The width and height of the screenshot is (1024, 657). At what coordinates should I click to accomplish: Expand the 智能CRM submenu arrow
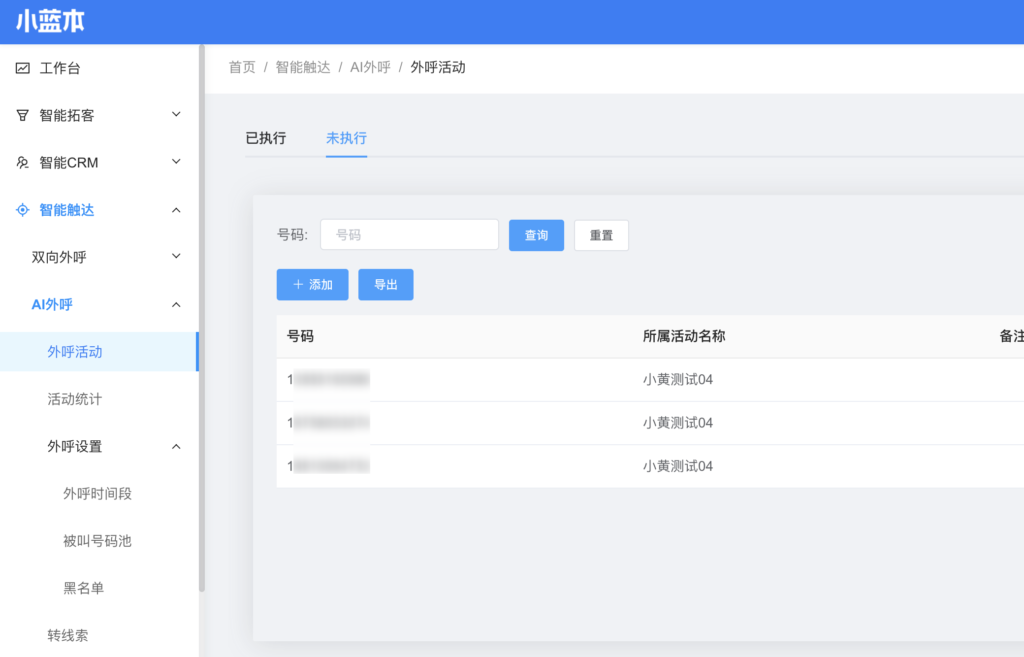tap(176, 162)
